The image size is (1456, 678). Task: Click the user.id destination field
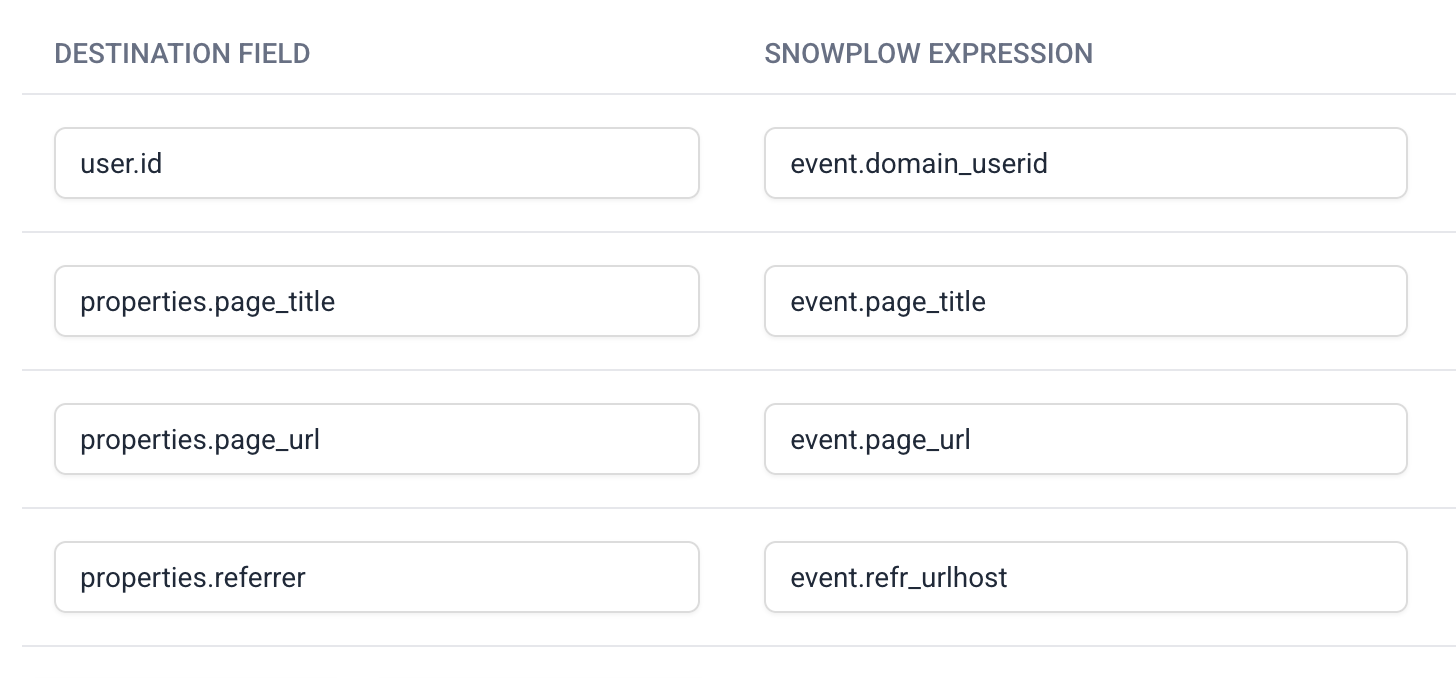pyautogui.click(x=376, y=163)
